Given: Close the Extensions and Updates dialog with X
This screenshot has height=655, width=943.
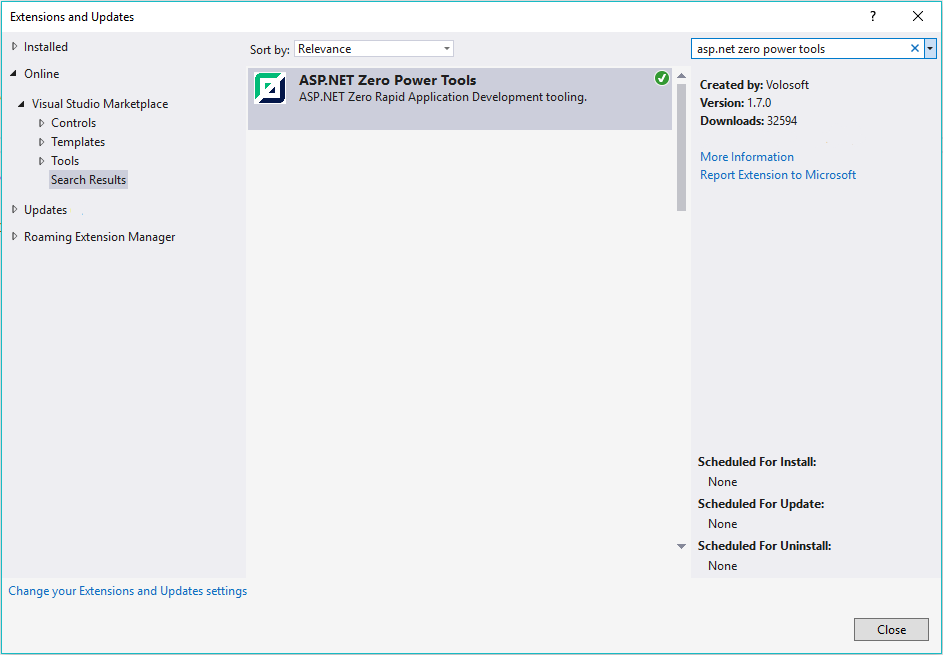Looking at the screenshot, I should point(918,17).
